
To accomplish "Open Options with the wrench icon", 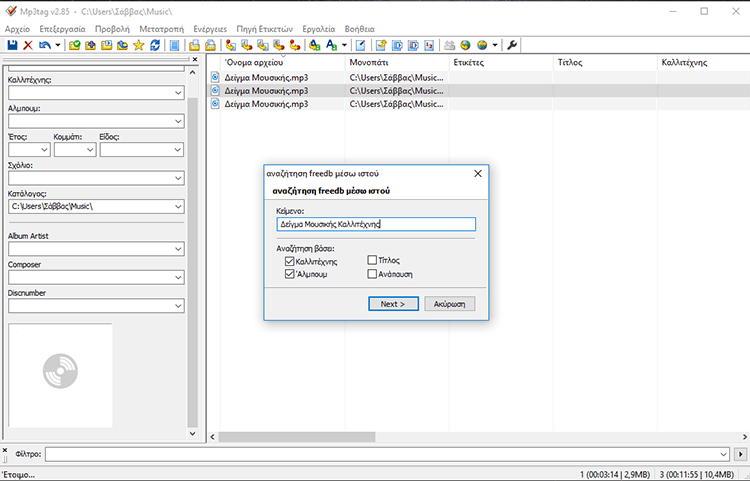I will 512,45.
